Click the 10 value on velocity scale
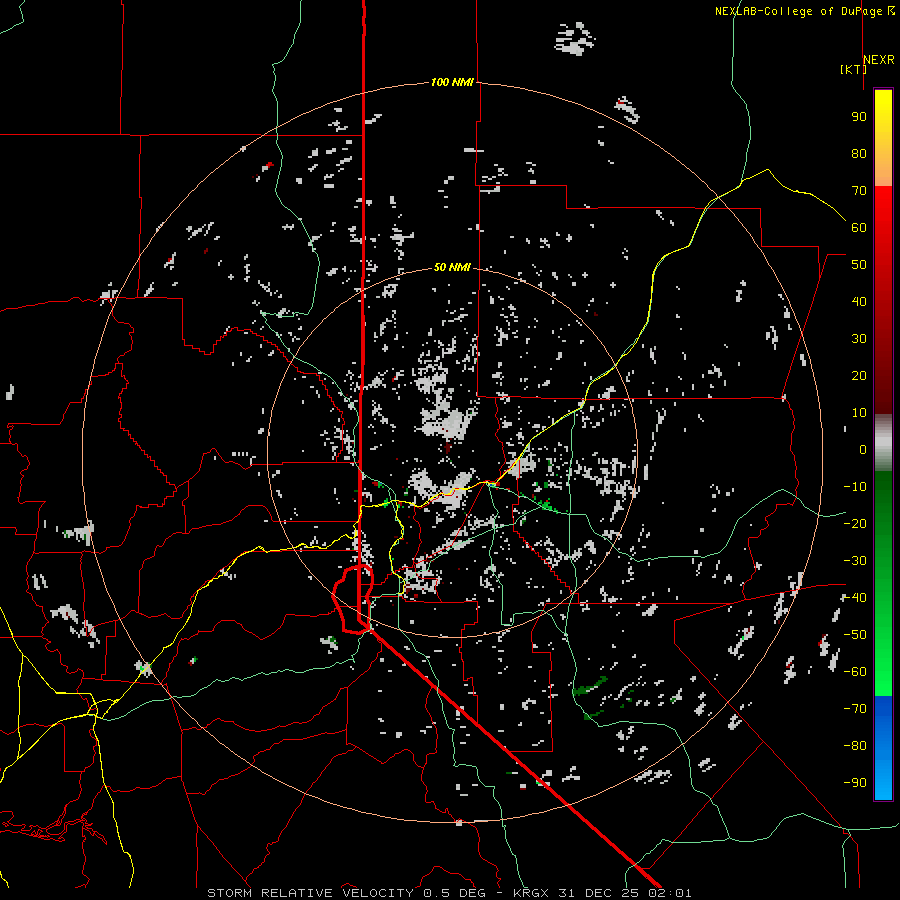 point(859,413)
